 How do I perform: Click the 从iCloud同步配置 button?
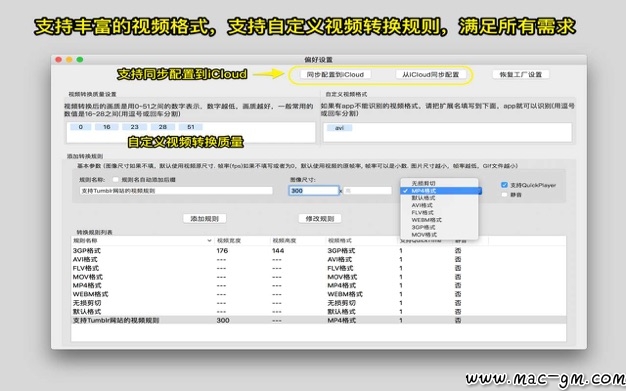[430, 74]
